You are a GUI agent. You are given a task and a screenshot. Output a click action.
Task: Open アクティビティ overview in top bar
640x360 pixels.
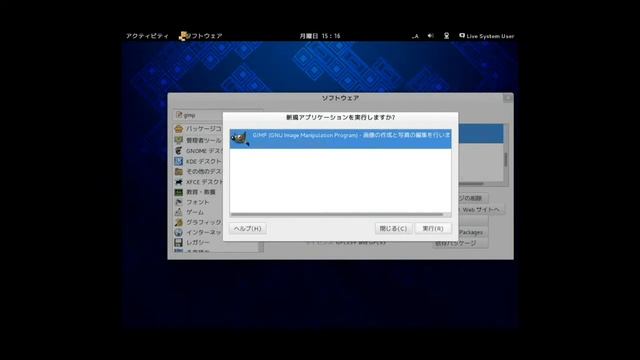pyautogui.click(x=147, y=36)
